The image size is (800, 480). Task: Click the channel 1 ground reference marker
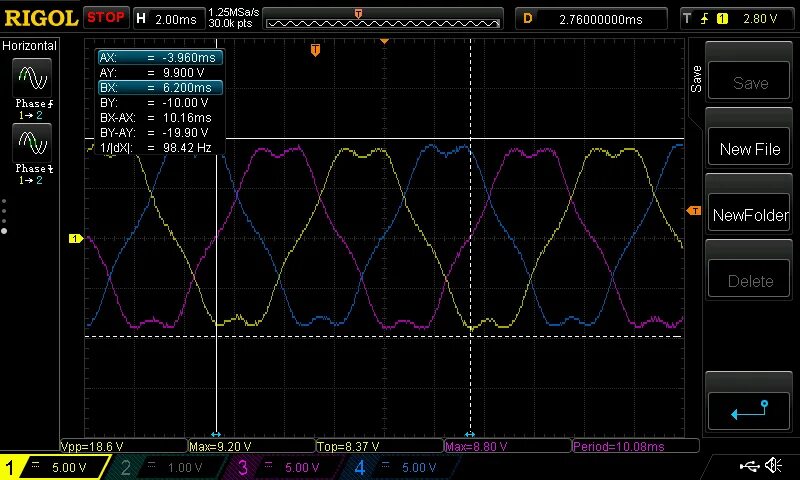coord(76,238)
